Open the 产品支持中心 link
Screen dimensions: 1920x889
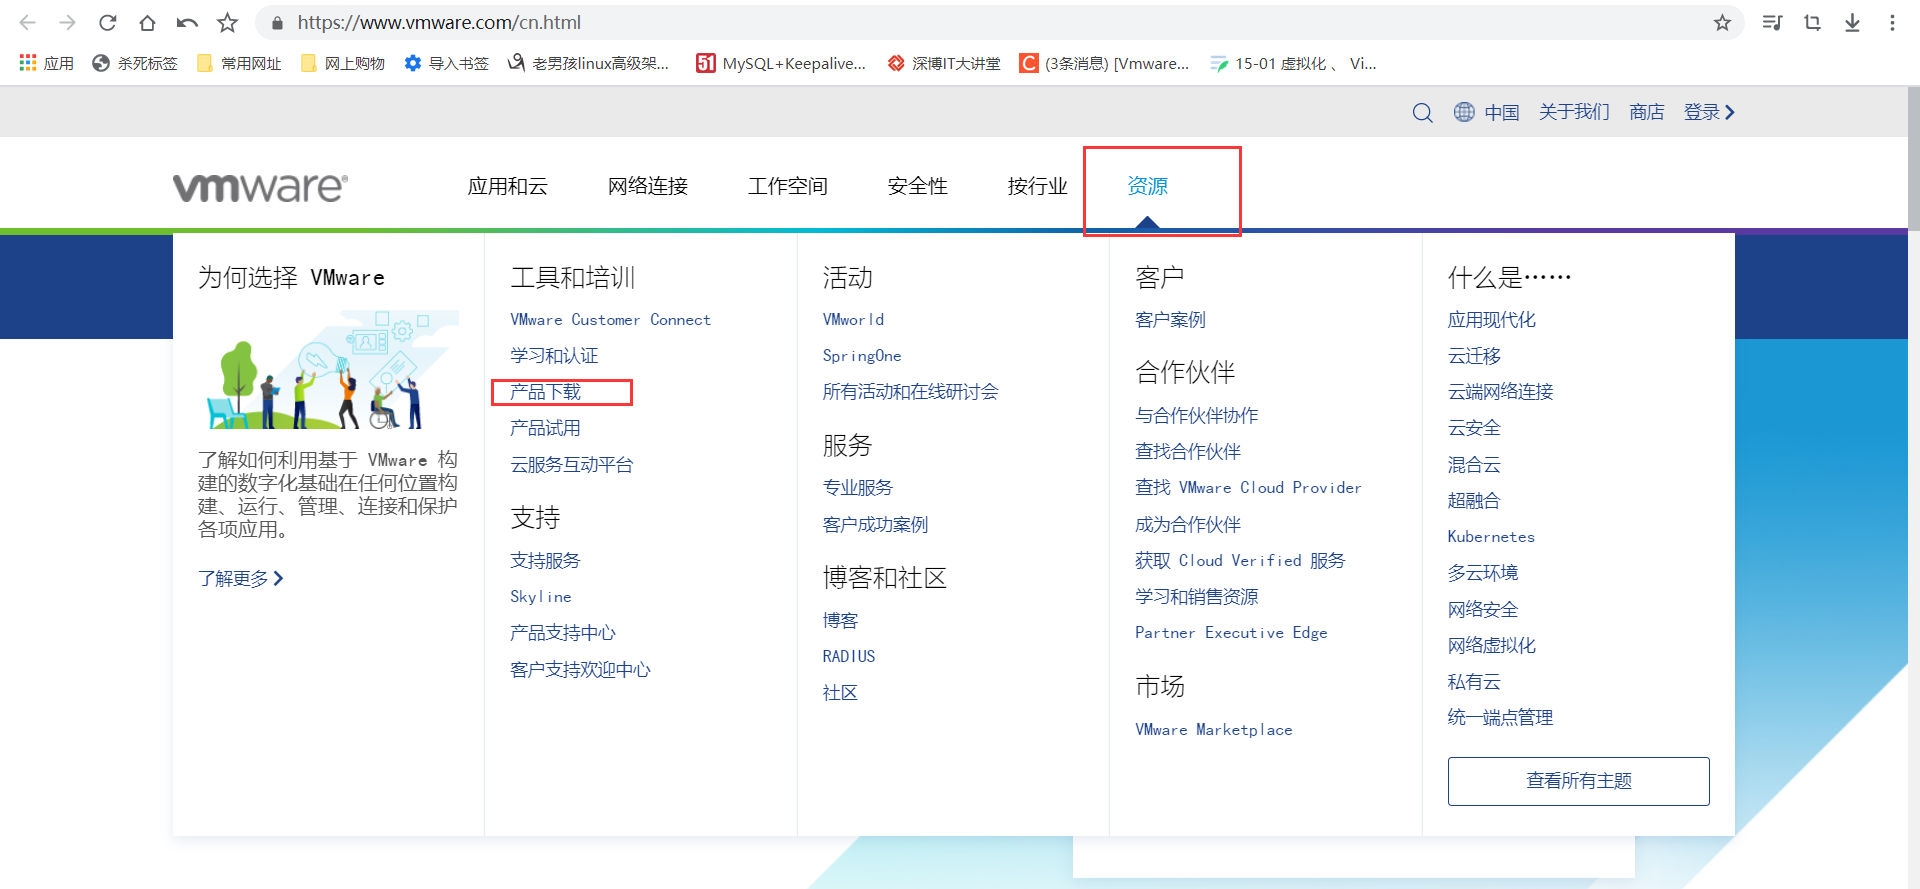[563, 633]
